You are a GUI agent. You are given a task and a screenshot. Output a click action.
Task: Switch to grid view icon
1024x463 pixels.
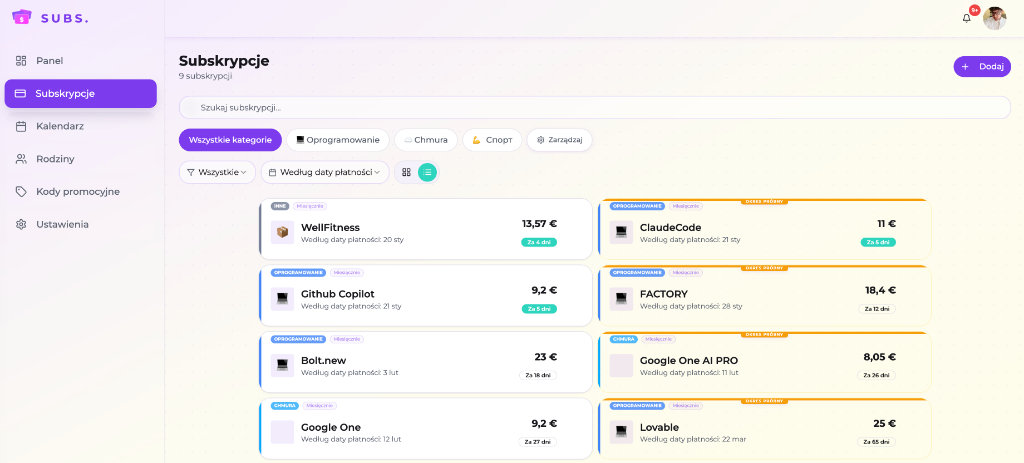(x=406, y=172)
